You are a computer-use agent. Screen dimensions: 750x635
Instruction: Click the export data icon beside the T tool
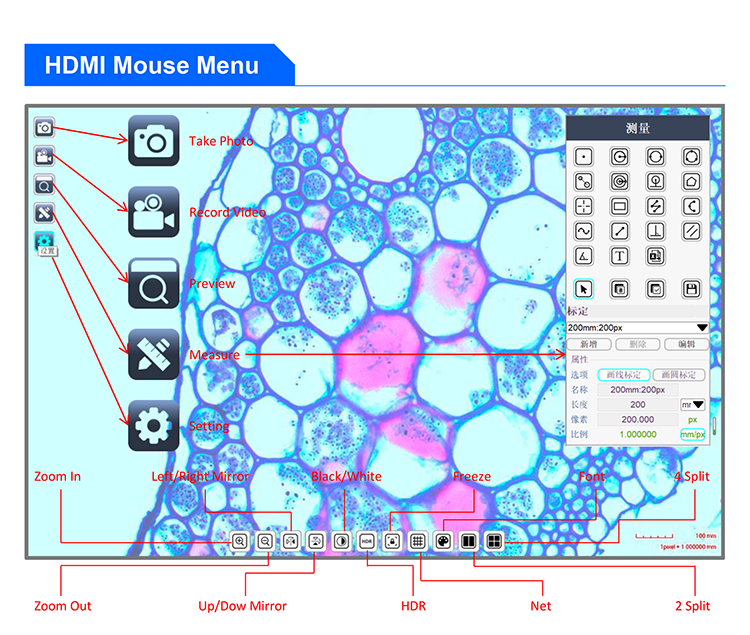click(x=655, y=256)
